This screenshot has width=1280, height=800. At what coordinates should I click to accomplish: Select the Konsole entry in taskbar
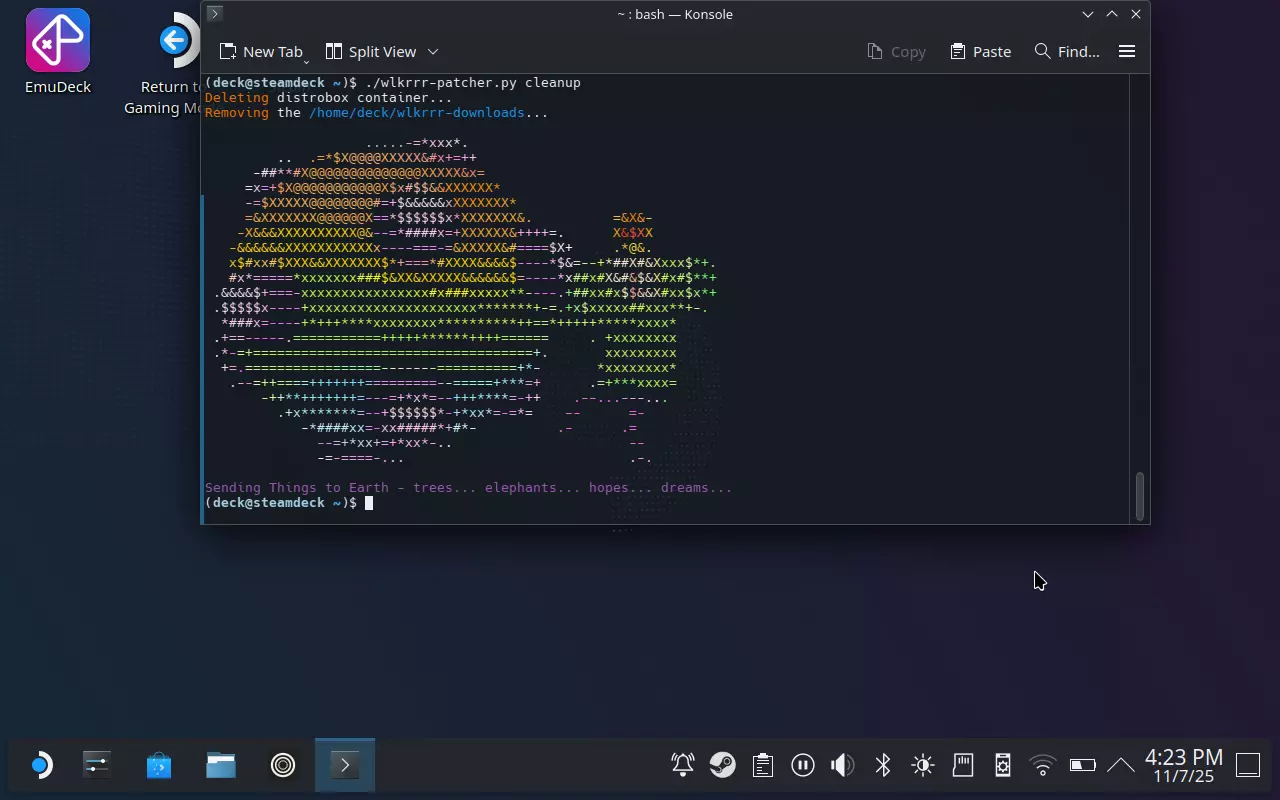345,766
